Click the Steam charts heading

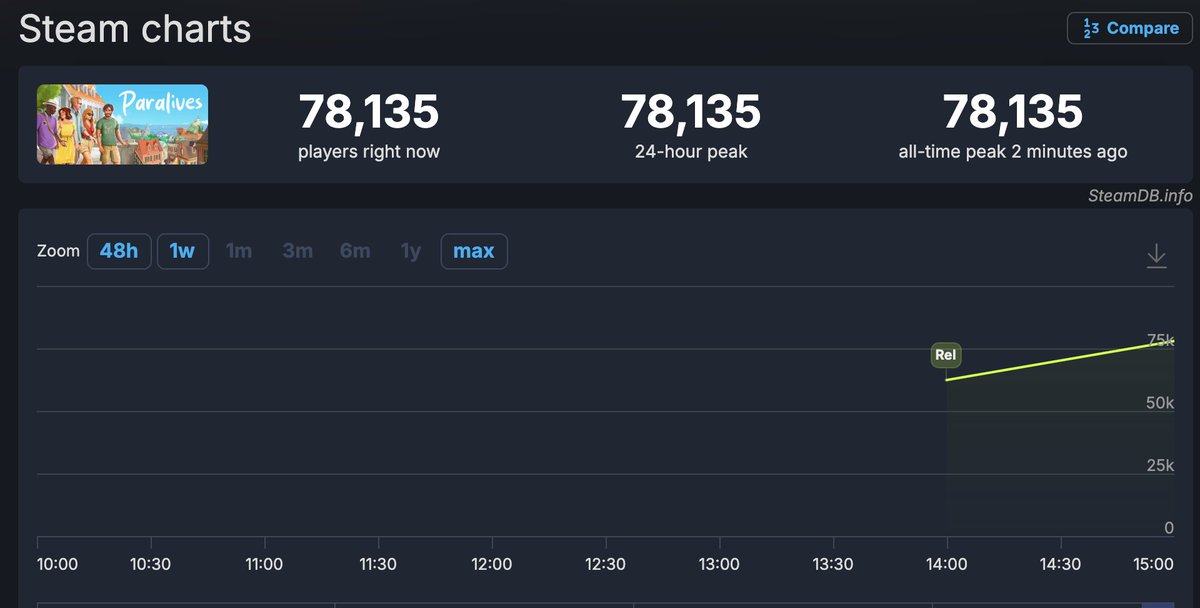pyautogui.click(x=135, y=28)
